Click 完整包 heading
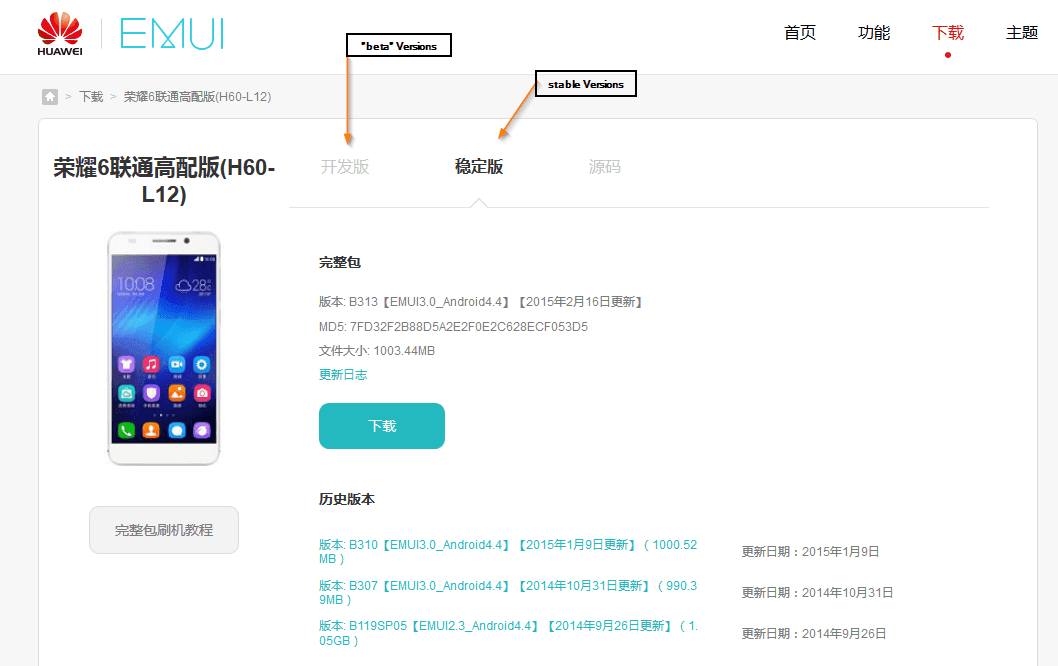Viewport: 1058px width, 666px height. coord(340,262)
